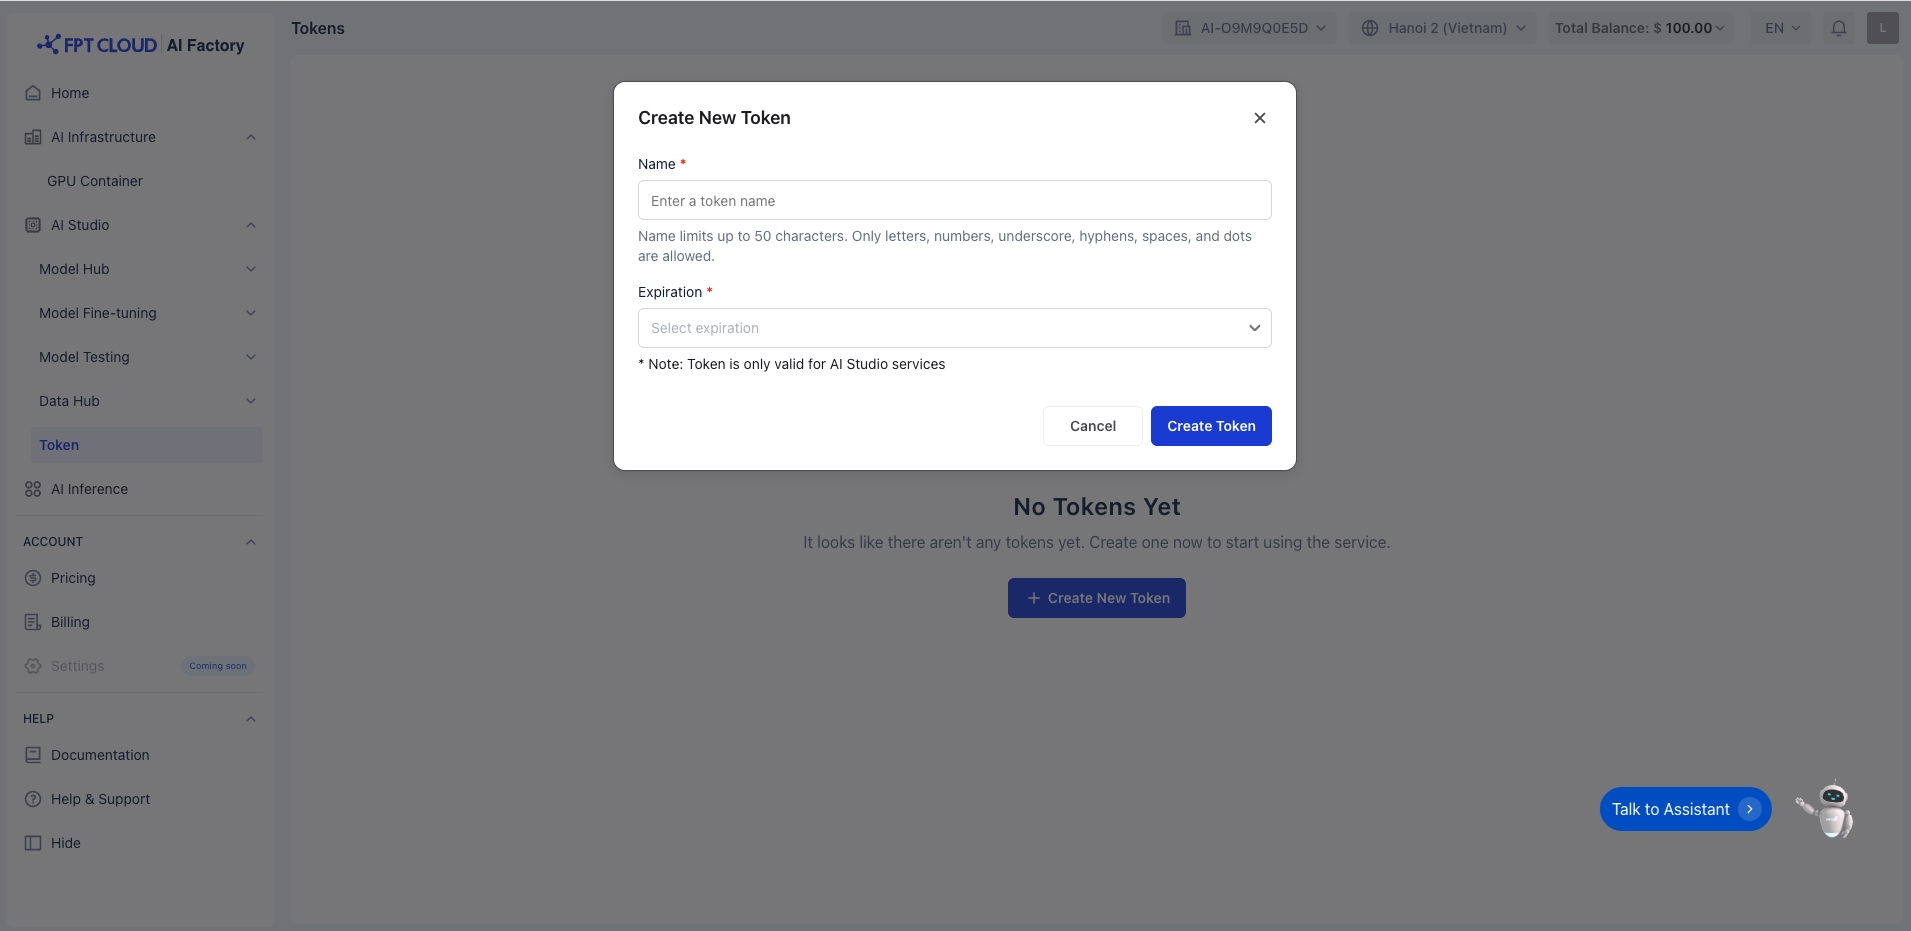Image resolution: width=1911 pixels, height=931 pixels.
Task: Select Token in the sidebar
Action: coord(59,445)
